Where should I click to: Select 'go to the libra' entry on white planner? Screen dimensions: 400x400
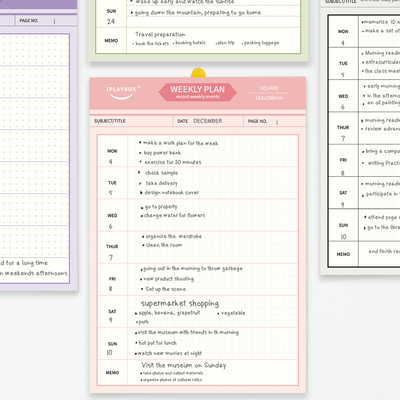click(383, 227)
